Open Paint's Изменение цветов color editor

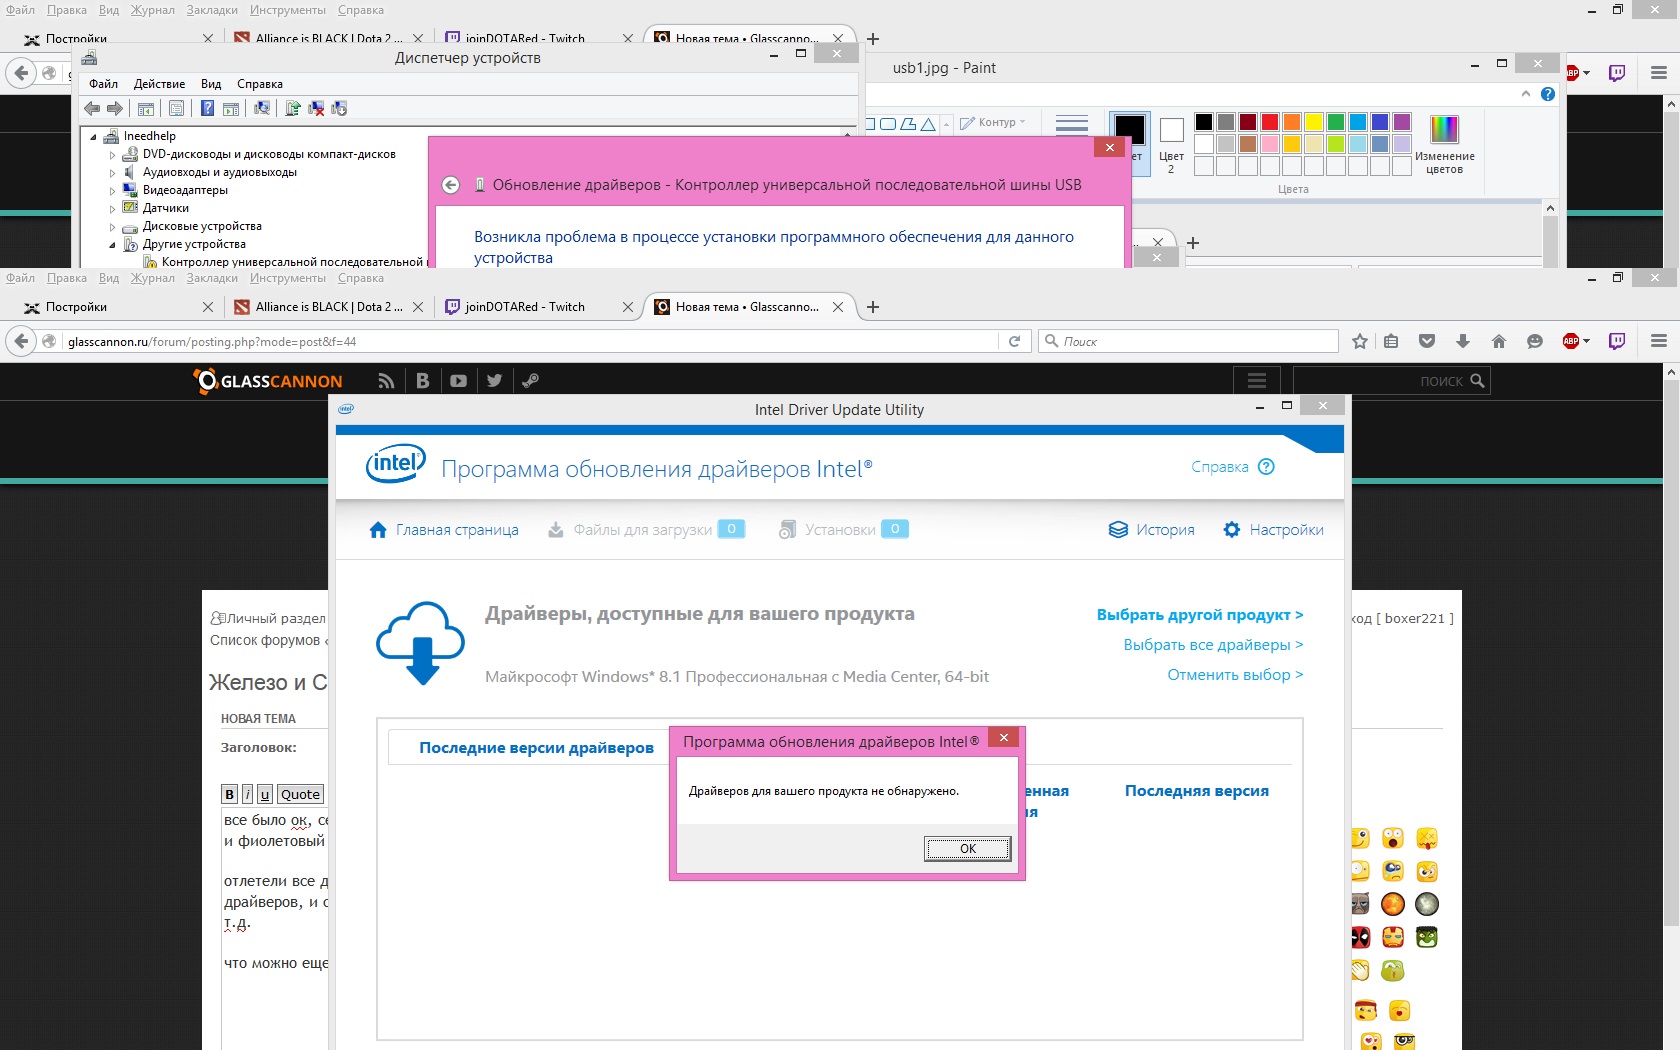(1445, 144)
